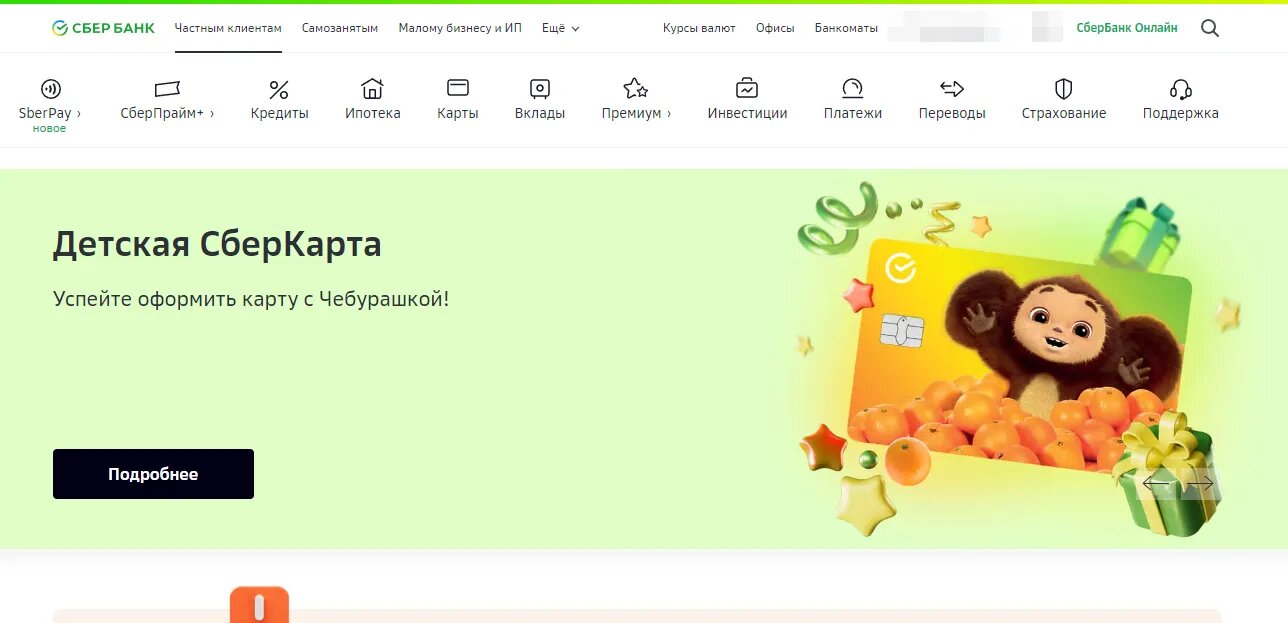Open Банкоматы link
Screen dimensions: 1288x623
point(846,28)
